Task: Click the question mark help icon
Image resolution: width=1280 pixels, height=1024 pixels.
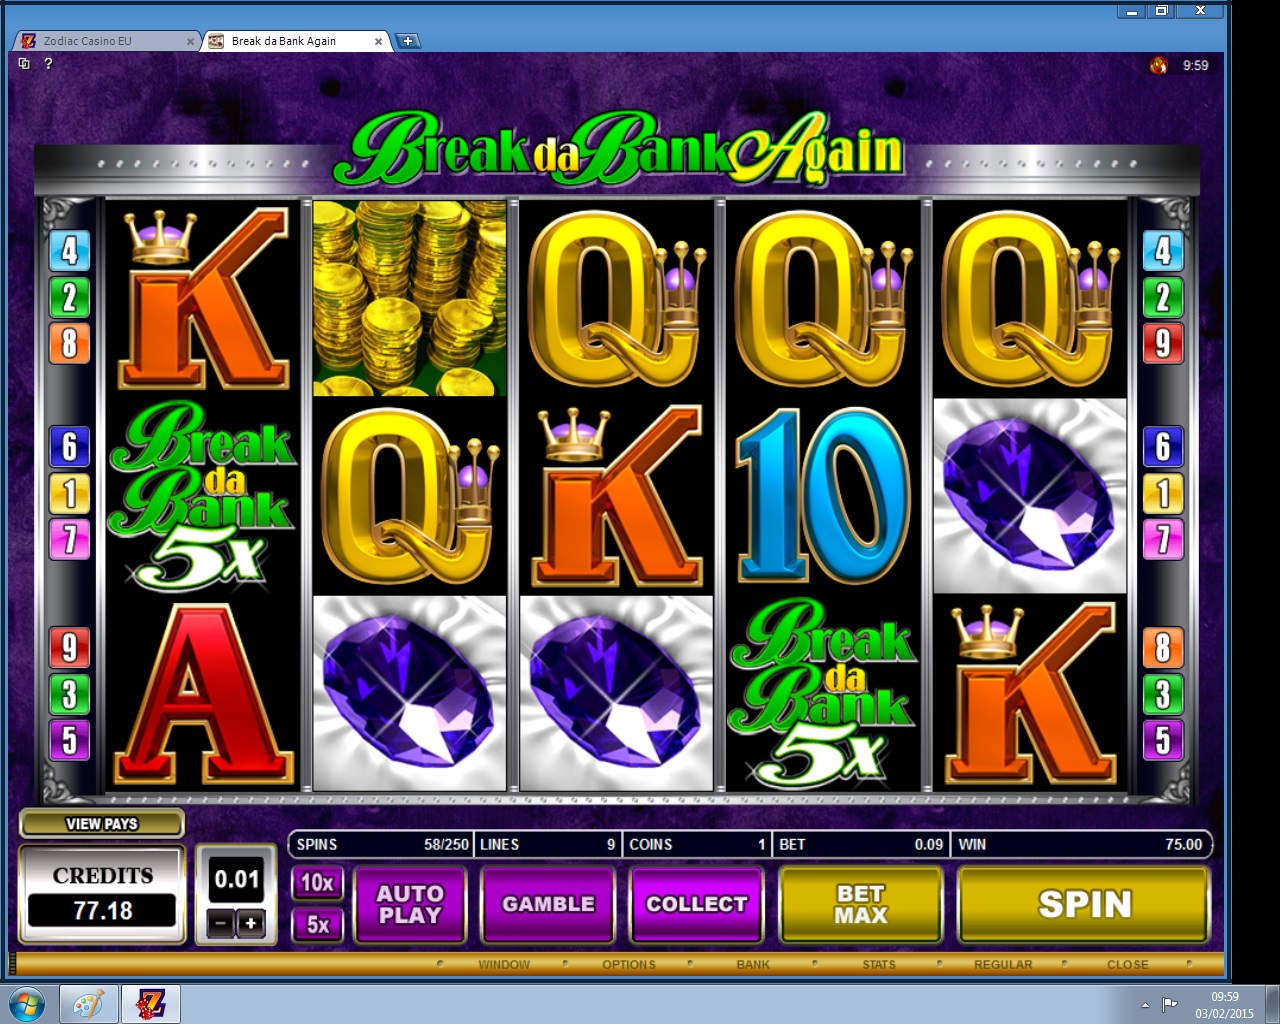Action: 48,64
